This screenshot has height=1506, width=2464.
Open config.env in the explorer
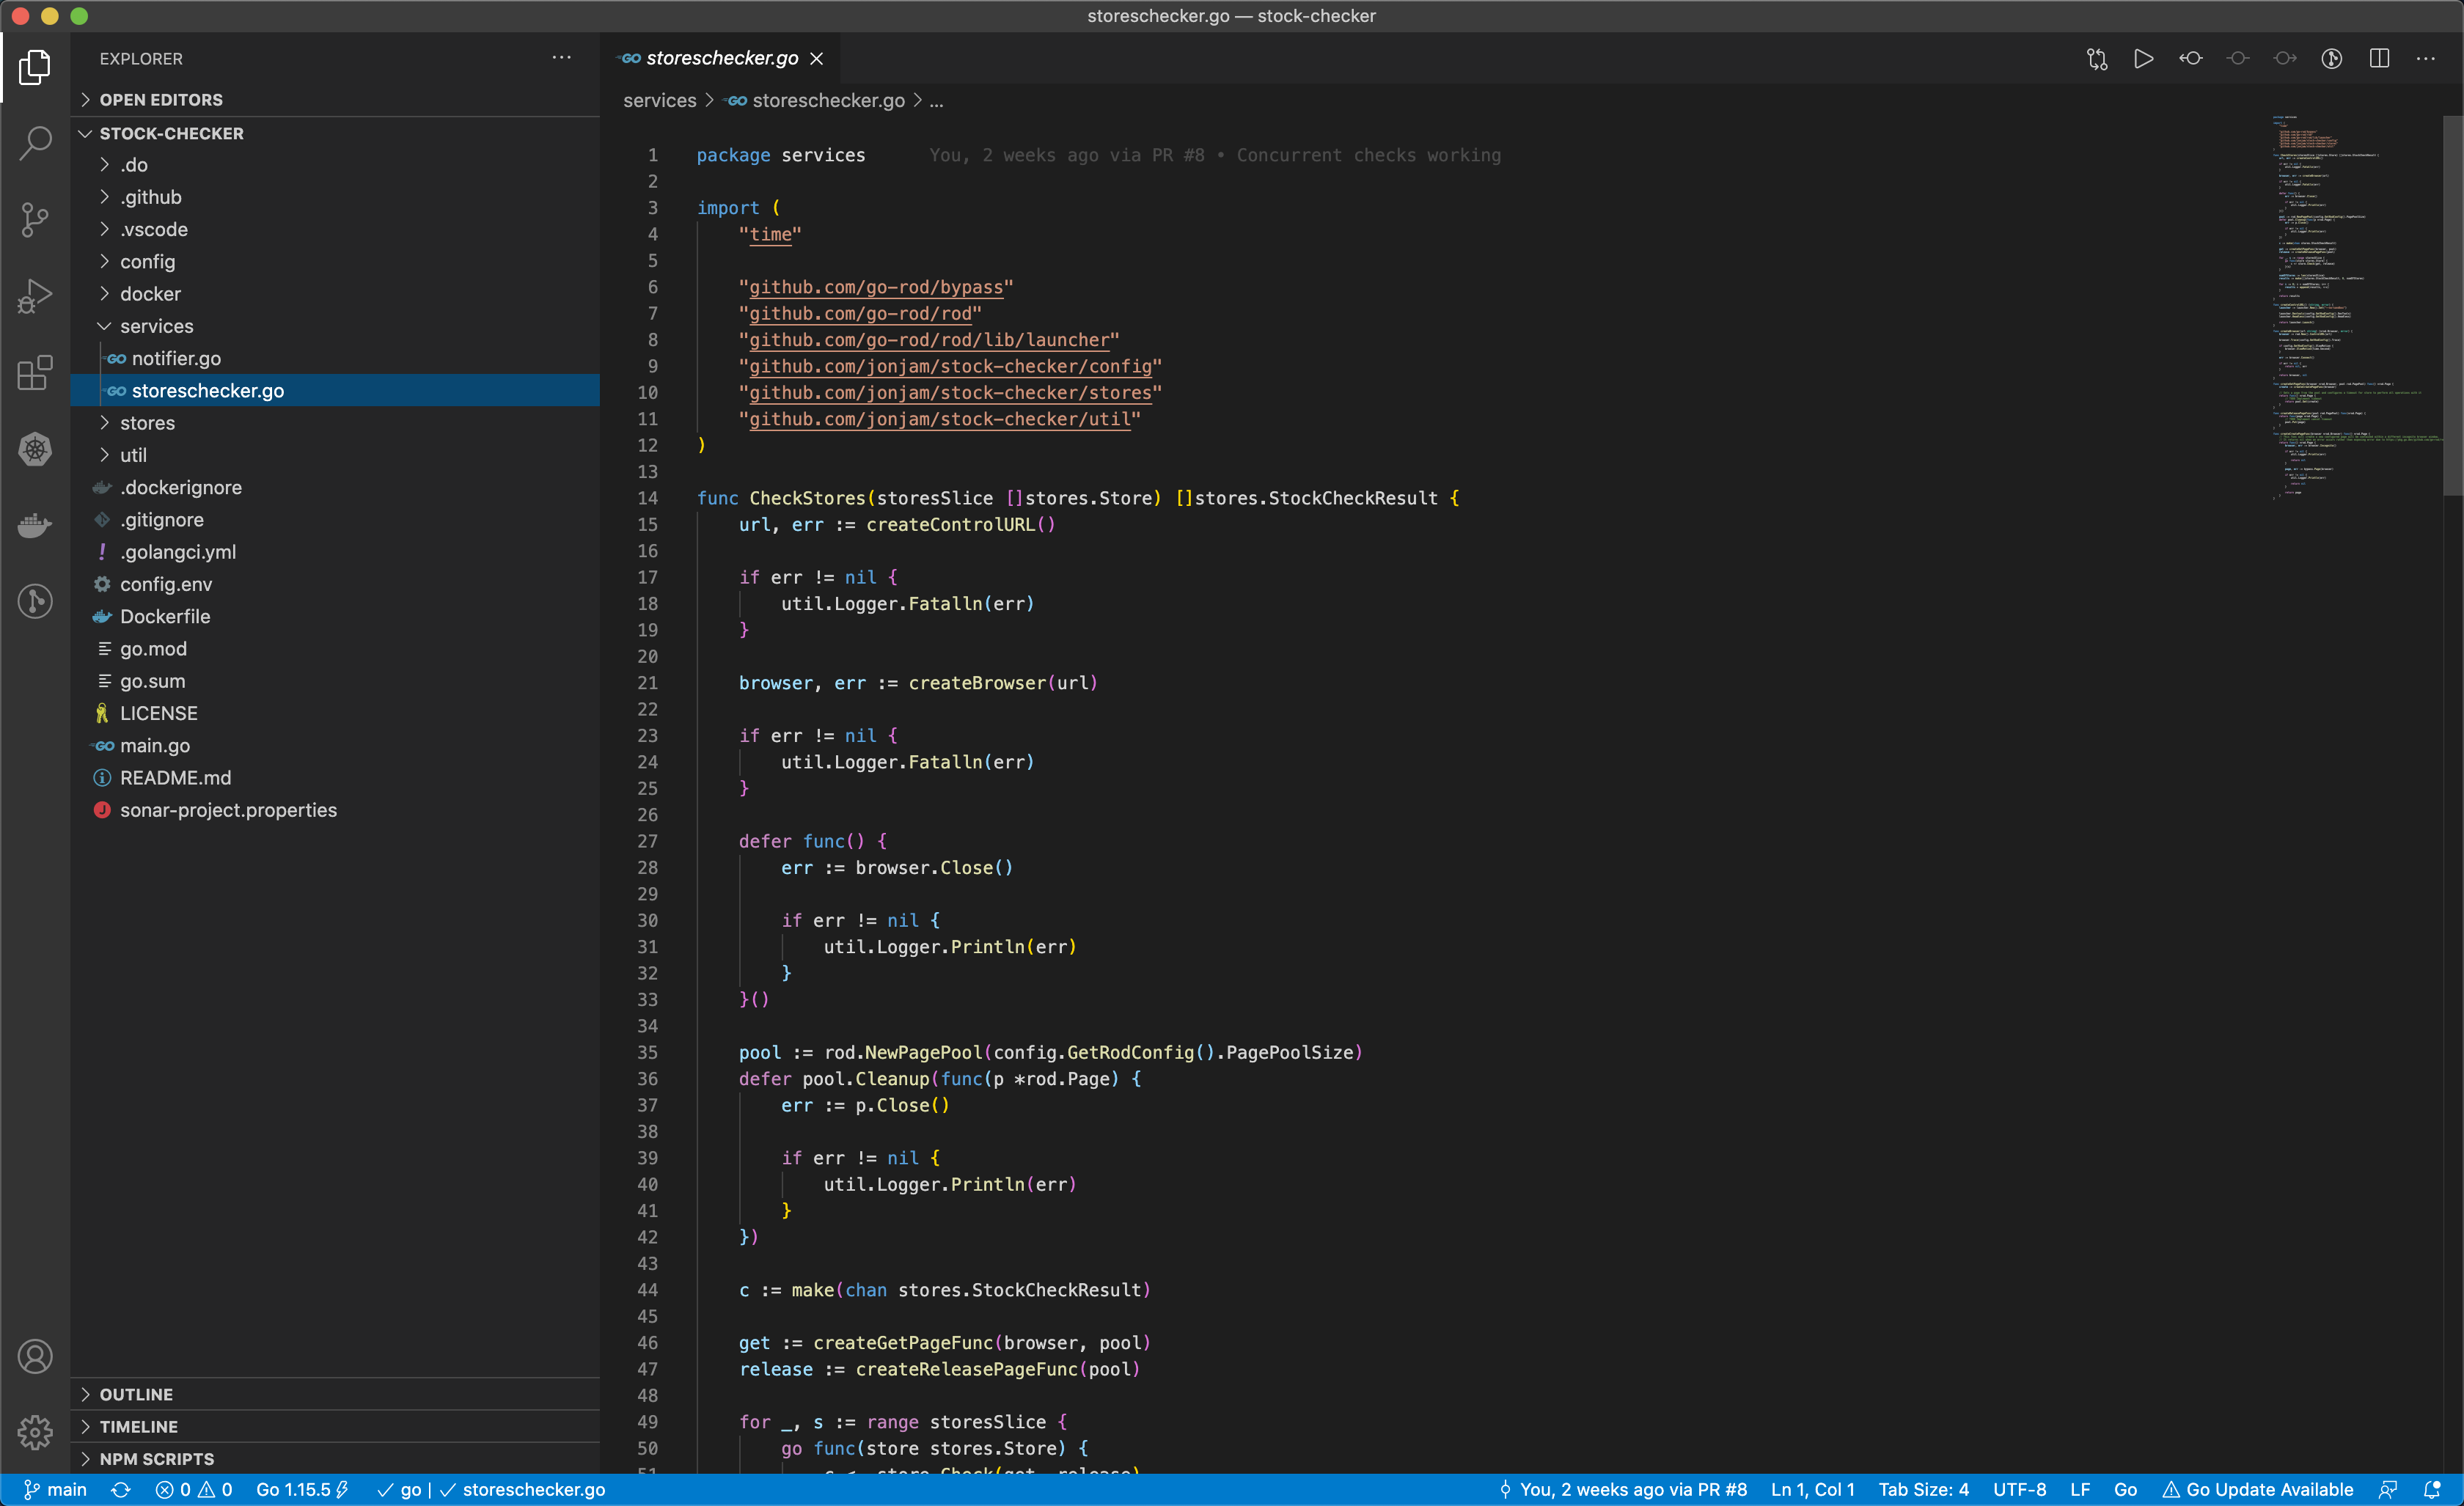click(x=335, y=584)
